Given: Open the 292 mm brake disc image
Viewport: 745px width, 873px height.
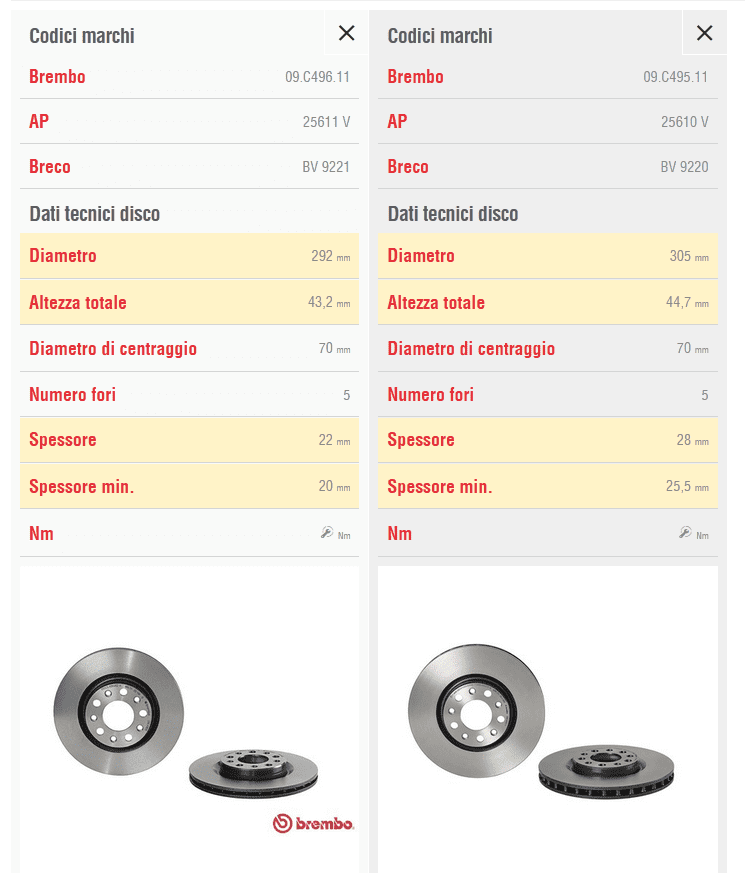Looking at the screenshot, I should tap(189, 719).
